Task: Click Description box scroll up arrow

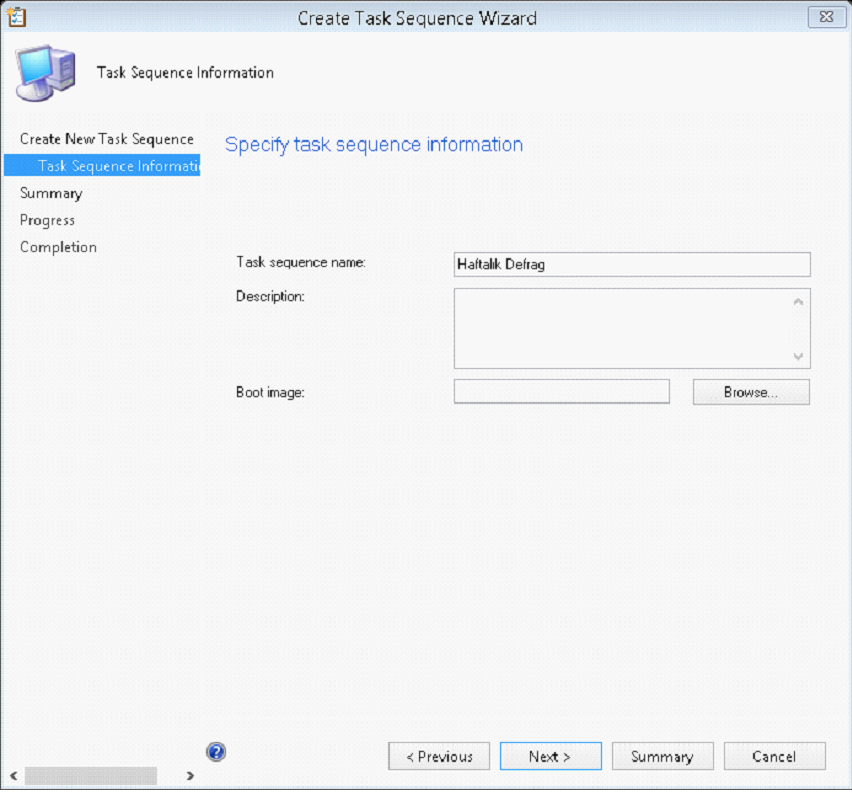Action: (x=798, y=302)
